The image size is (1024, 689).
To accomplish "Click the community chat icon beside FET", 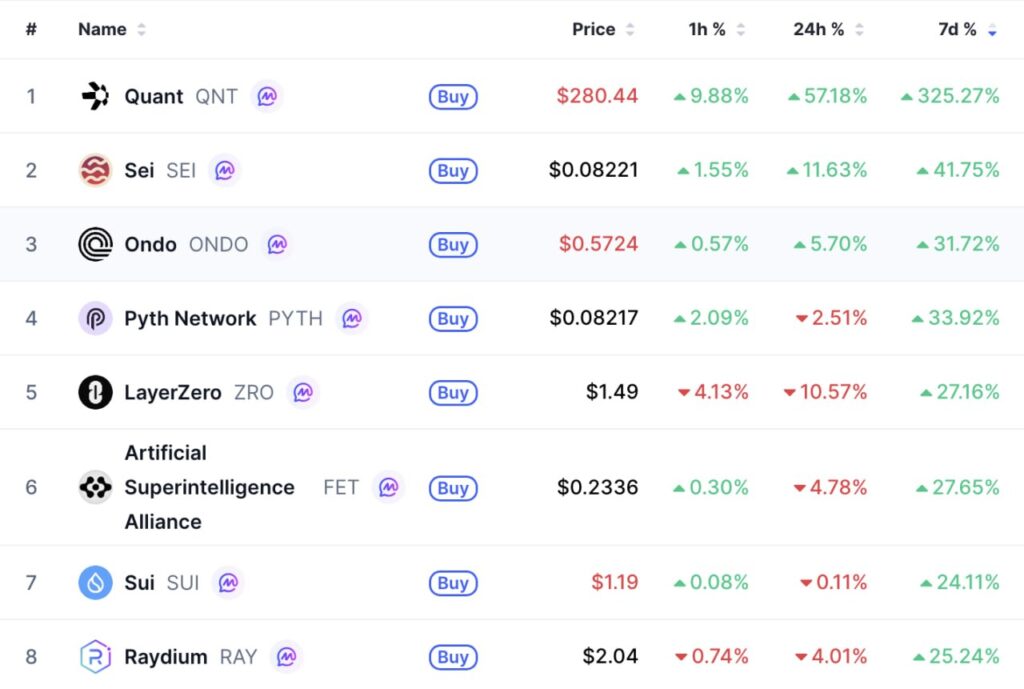I will pos(389,487).
